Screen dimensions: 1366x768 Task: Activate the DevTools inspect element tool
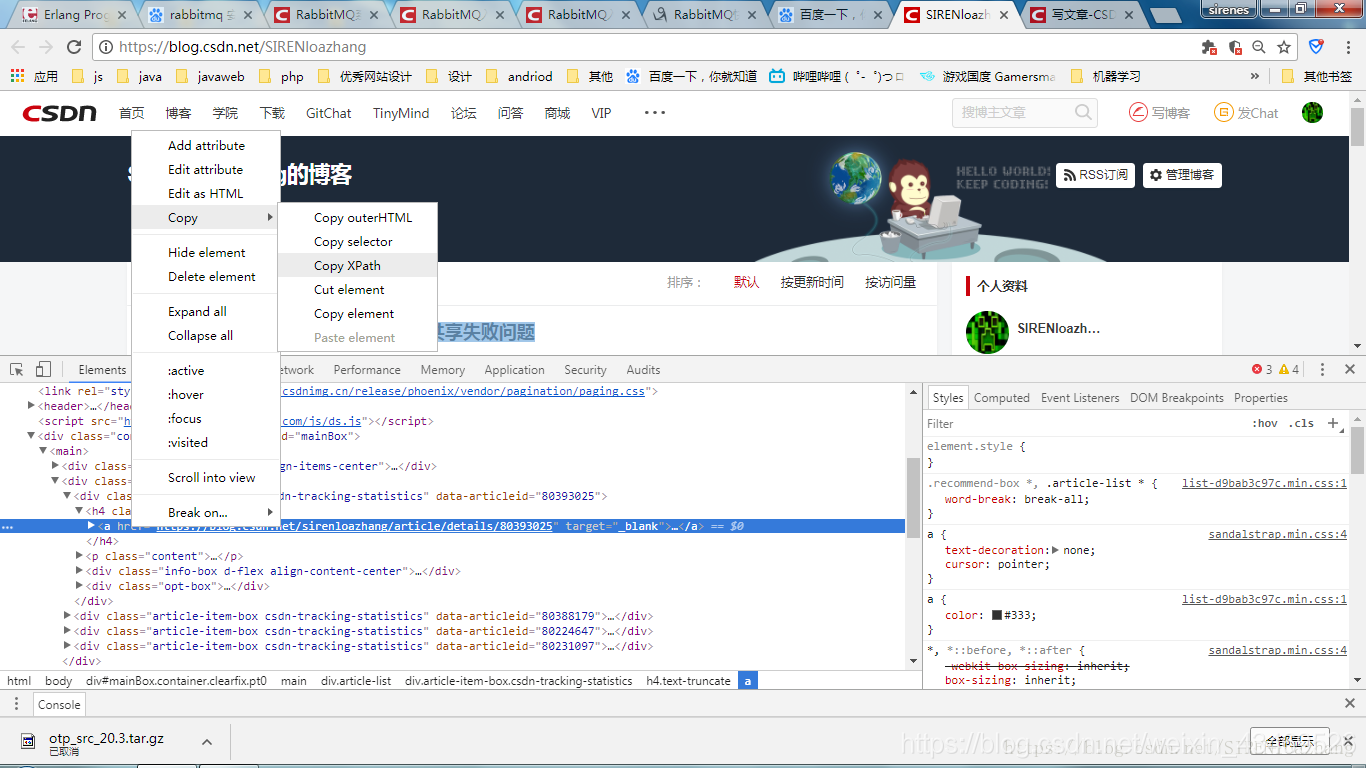tap(17, 369)
